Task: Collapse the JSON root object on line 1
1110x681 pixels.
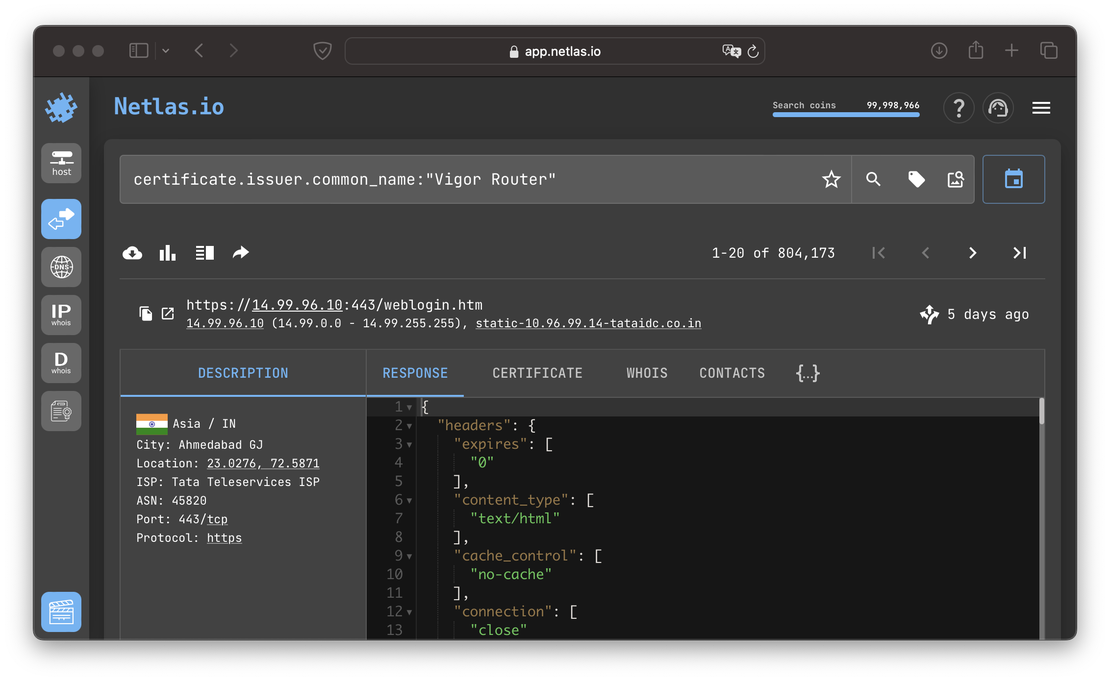Action: tap(410, 407)
